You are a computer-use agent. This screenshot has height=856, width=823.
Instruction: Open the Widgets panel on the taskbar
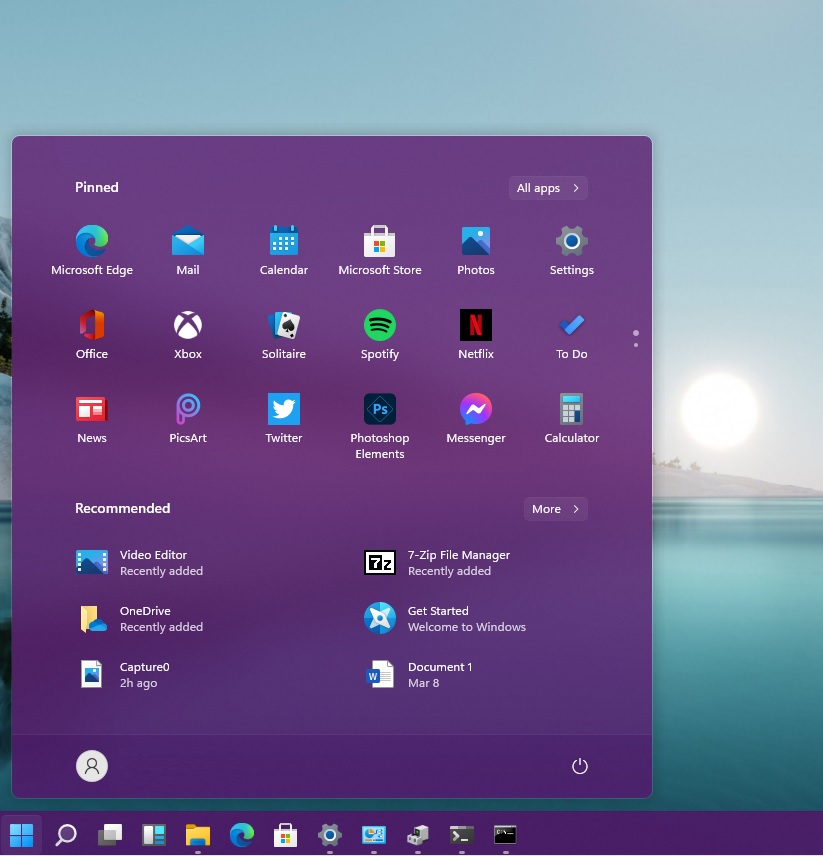[x=154, y=834]
